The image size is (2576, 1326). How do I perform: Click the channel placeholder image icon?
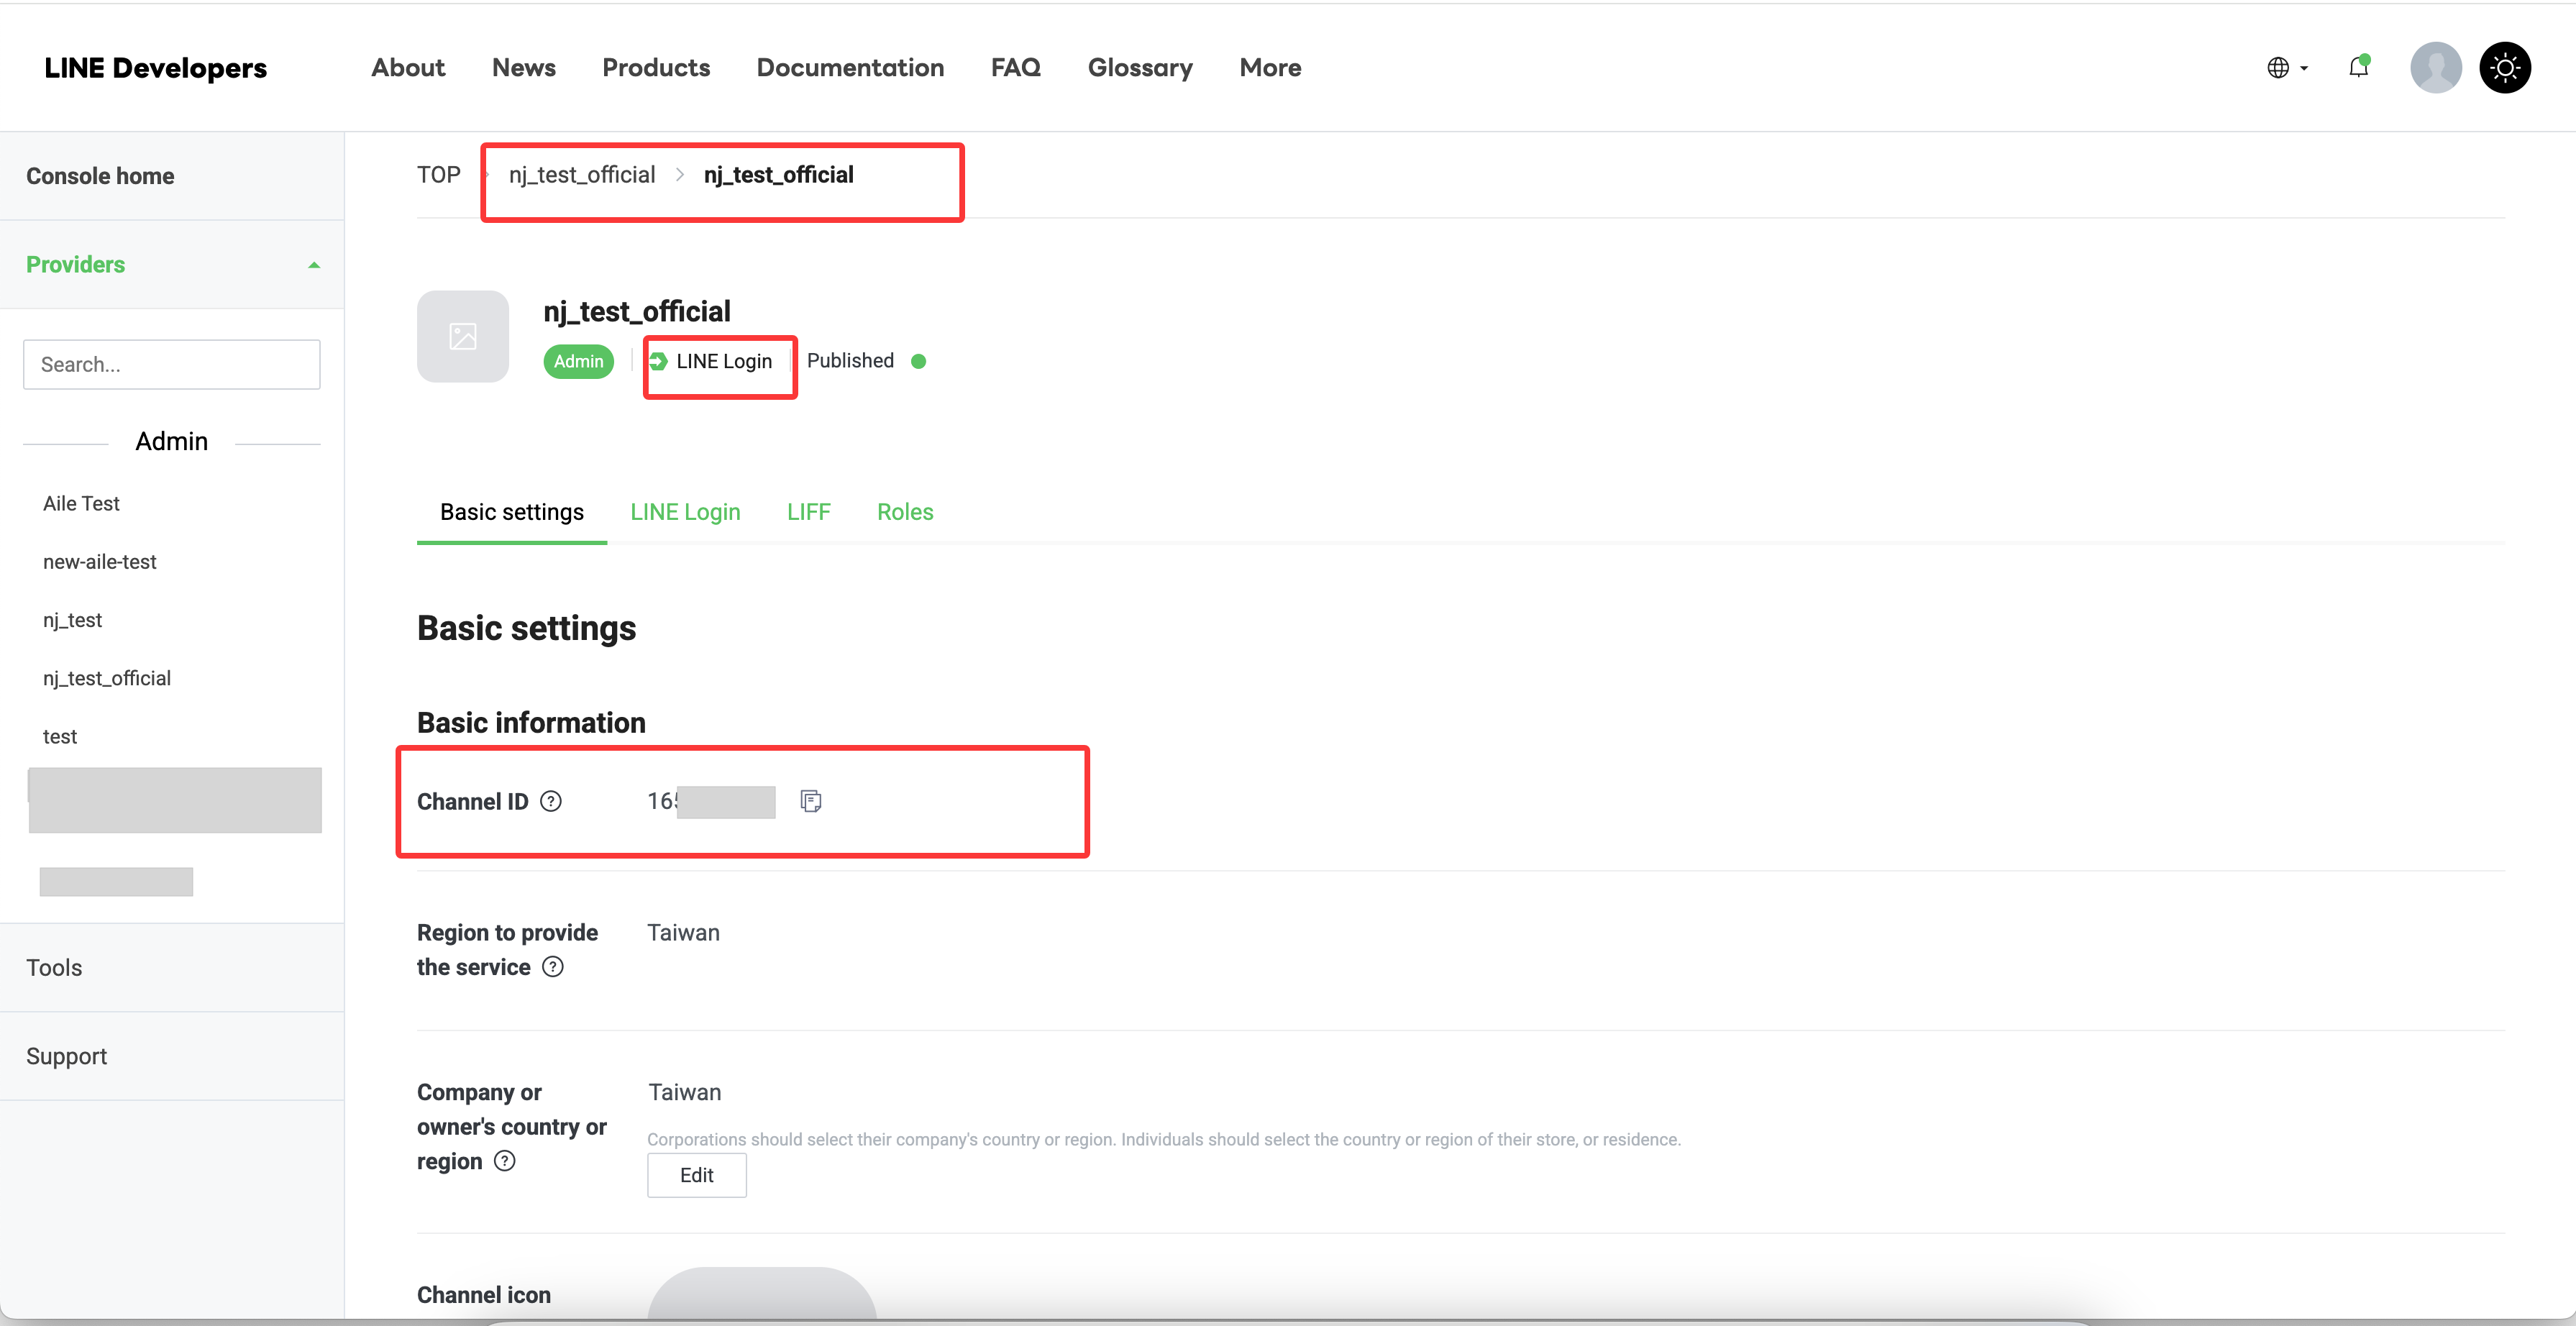463,336
